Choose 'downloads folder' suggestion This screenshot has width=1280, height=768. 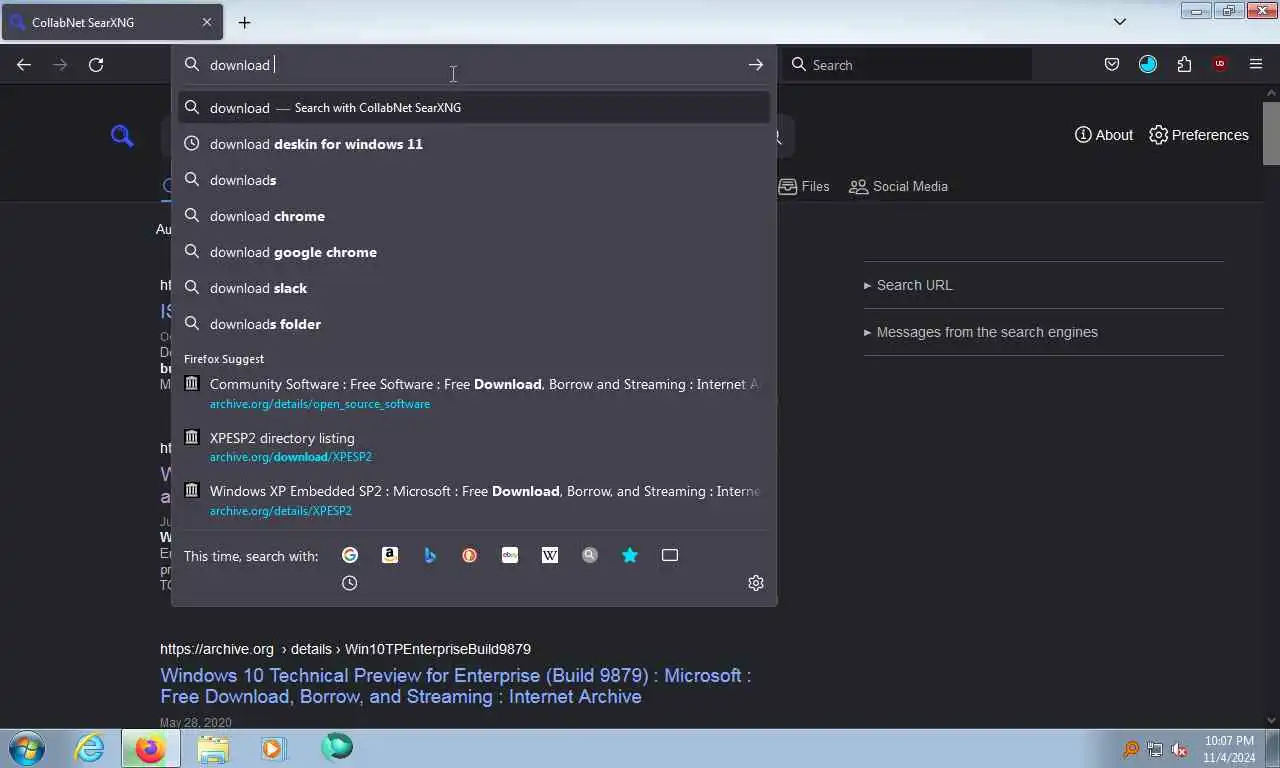point(474,324)
